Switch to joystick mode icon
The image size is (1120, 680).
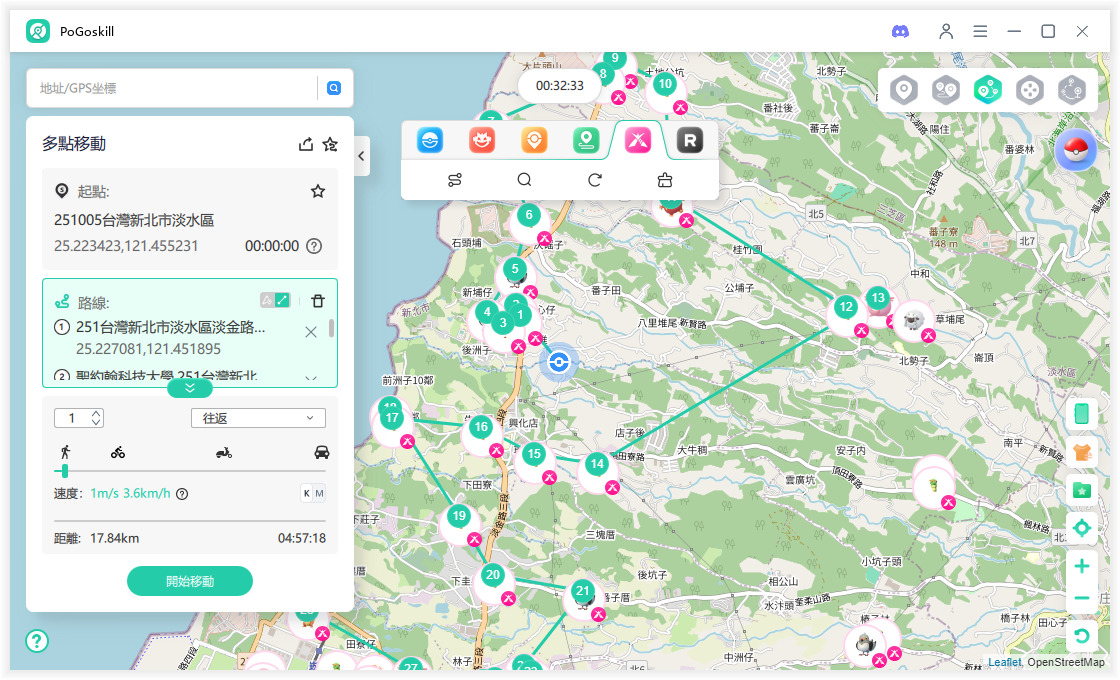(x=1030, y=90)
